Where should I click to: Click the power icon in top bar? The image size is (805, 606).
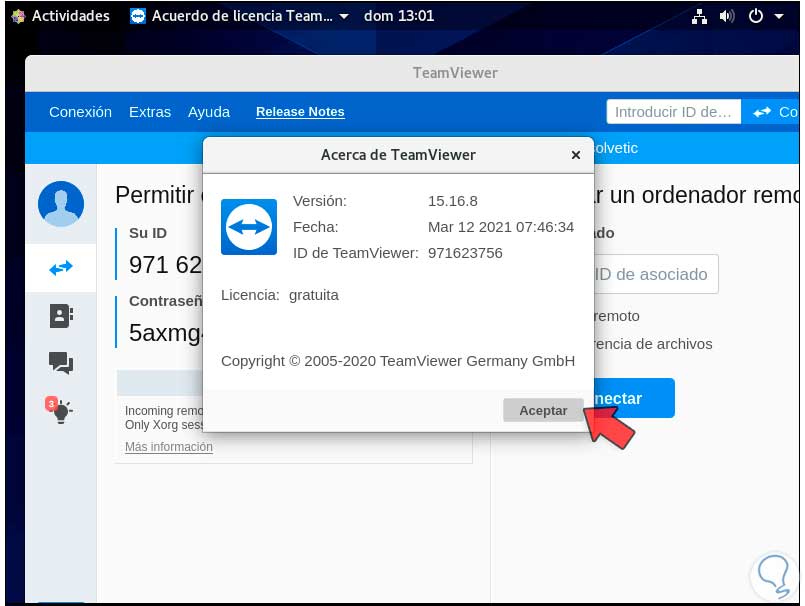coord(755,16)
